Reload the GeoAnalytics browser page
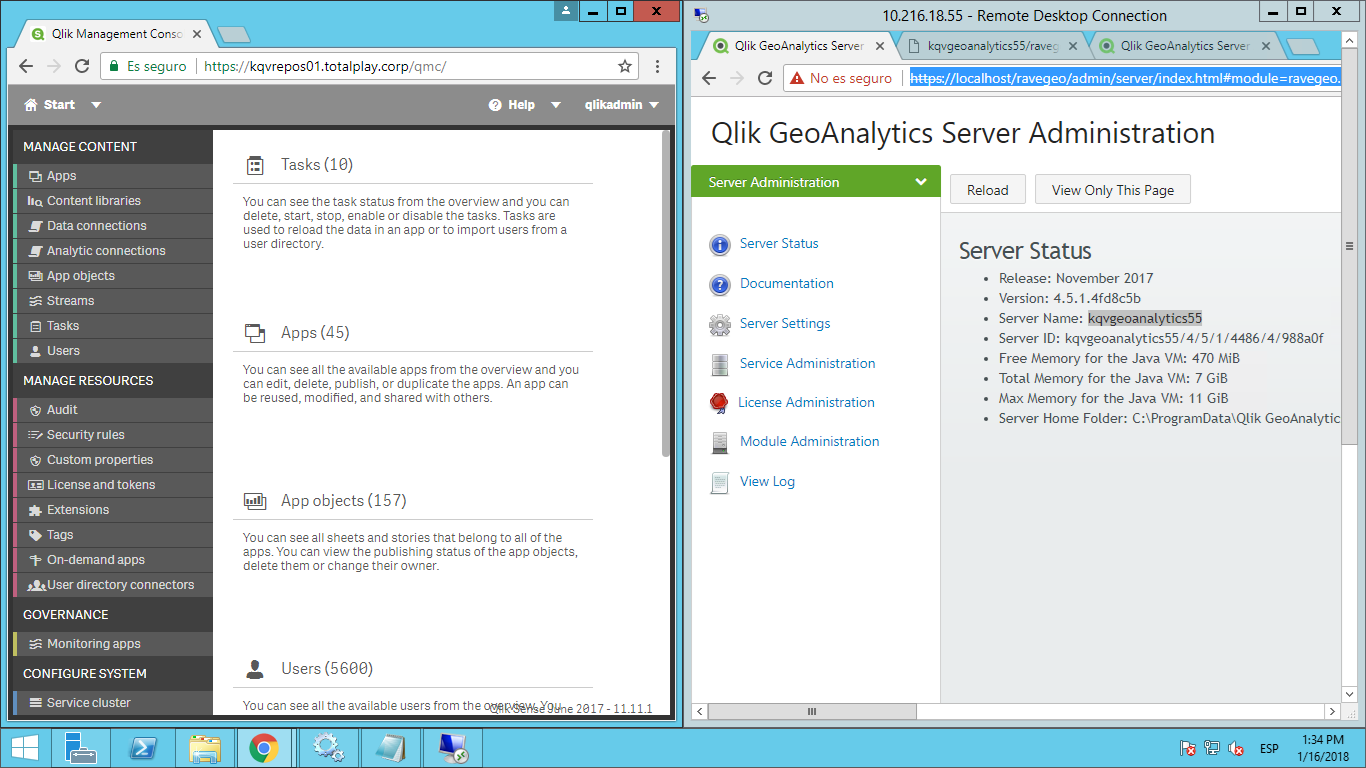This screenshot has height=768, width=1366. [765, 78]
